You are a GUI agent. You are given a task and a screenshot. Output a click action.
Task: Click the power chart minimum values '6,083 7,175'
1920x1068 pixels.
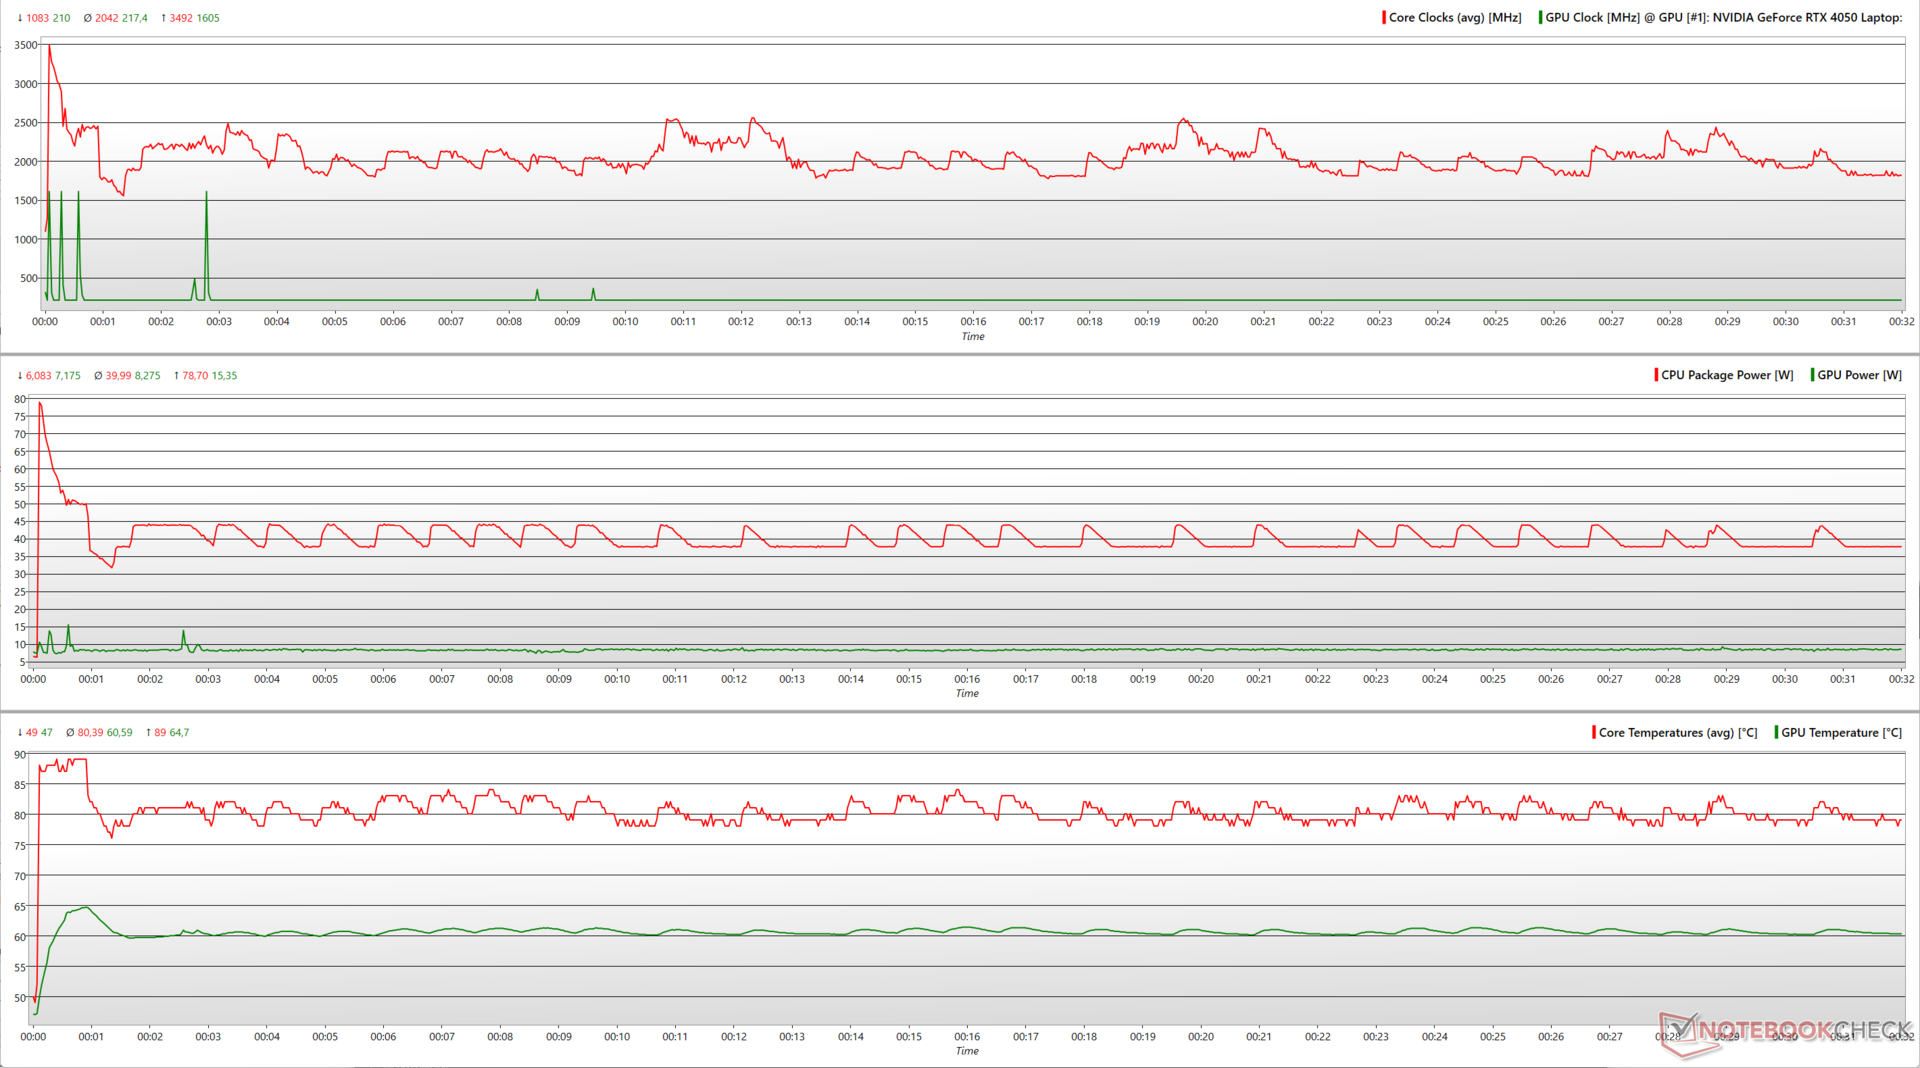point(53,376)
